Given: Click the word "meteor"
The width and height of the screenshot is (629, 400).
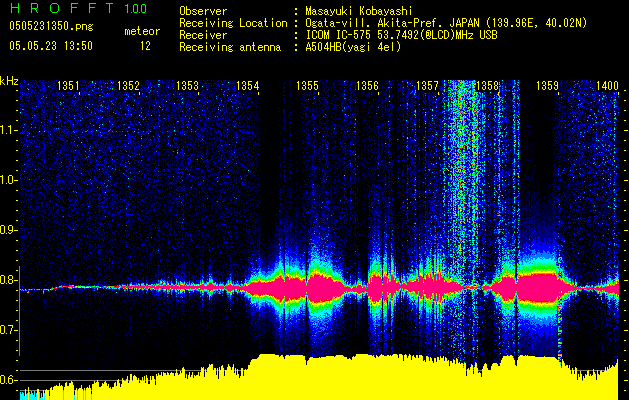Looking at the screenshot, I should (142, 31).
